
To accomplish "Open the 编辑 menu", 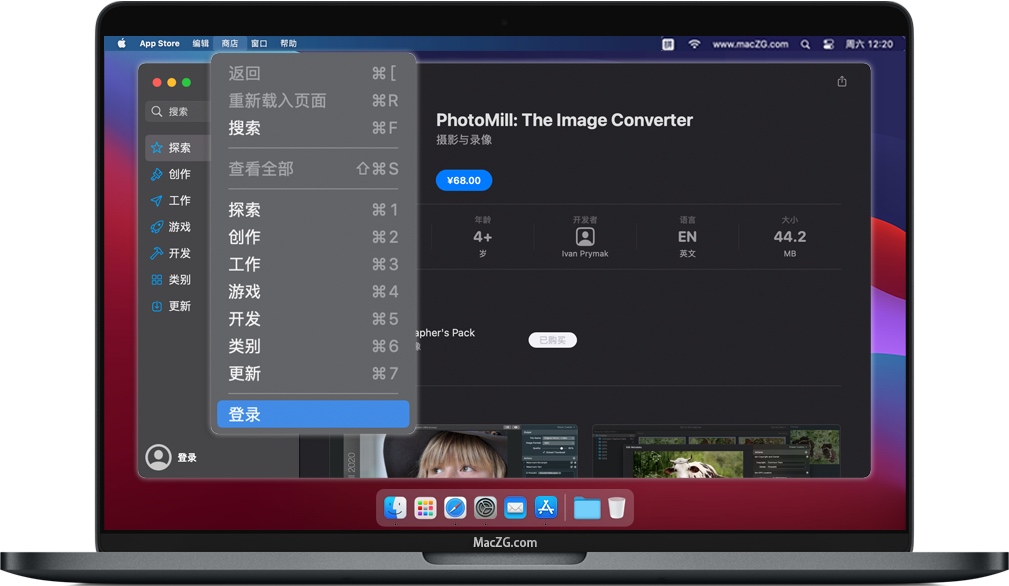I will tap(201, 44).
